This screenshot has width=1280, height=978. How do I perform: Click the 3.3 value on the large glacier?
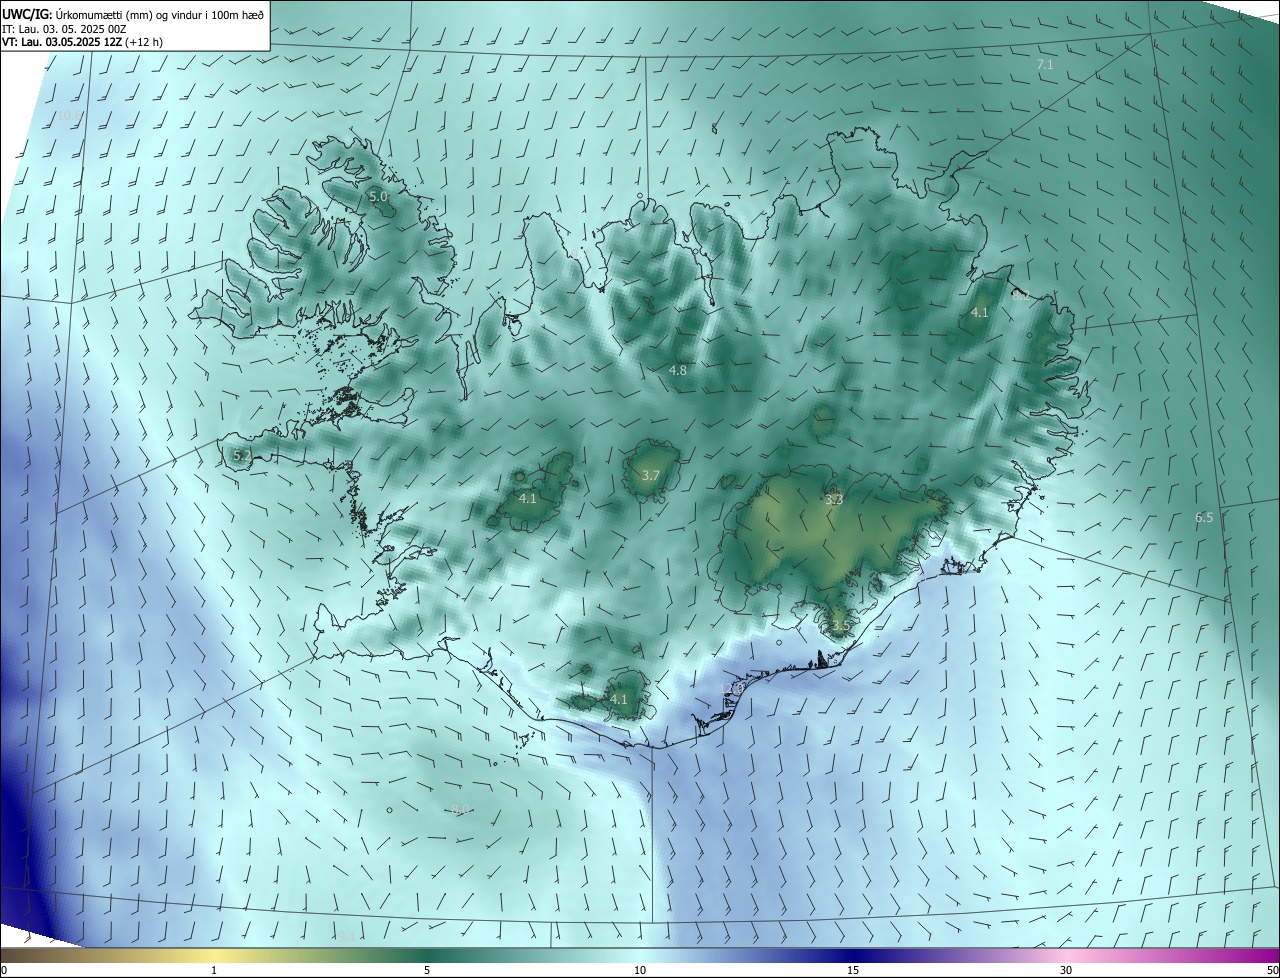pos(834,499)
